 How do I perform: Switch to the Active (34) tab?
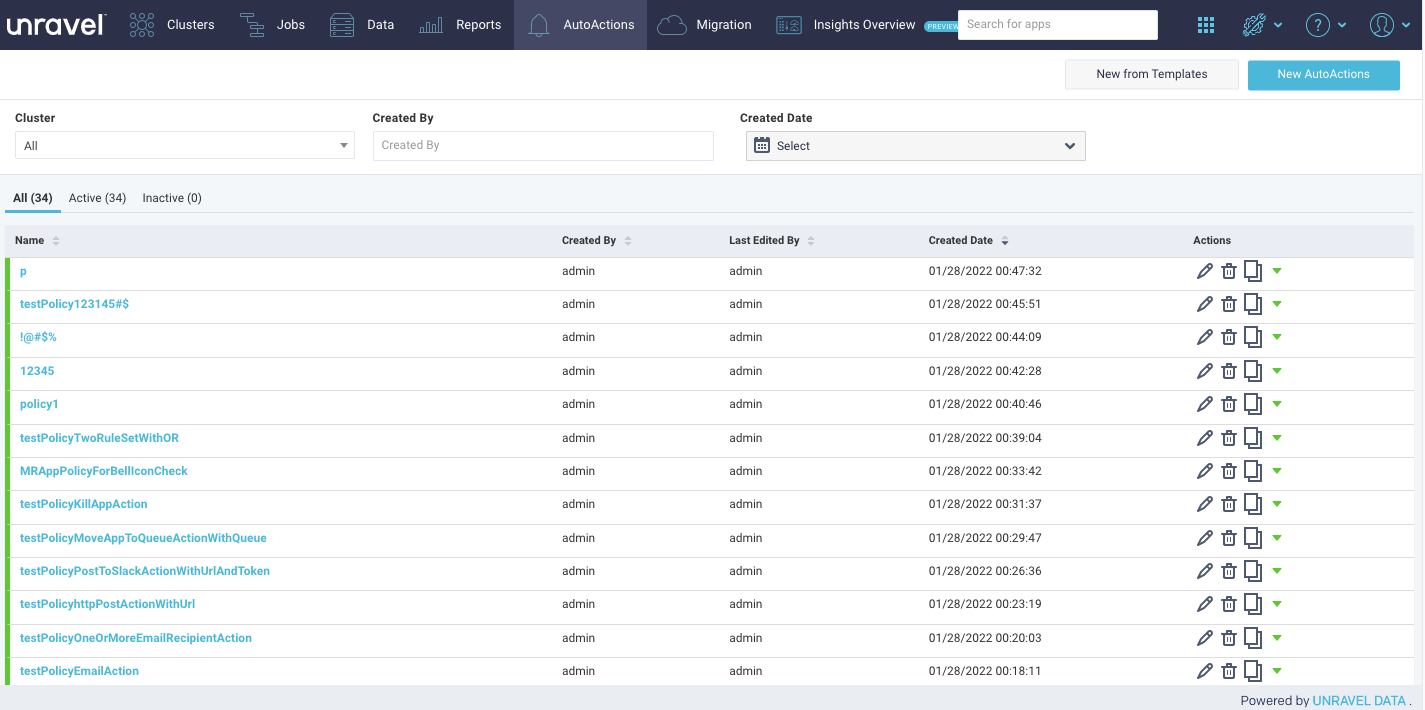[x=97, y=198]
